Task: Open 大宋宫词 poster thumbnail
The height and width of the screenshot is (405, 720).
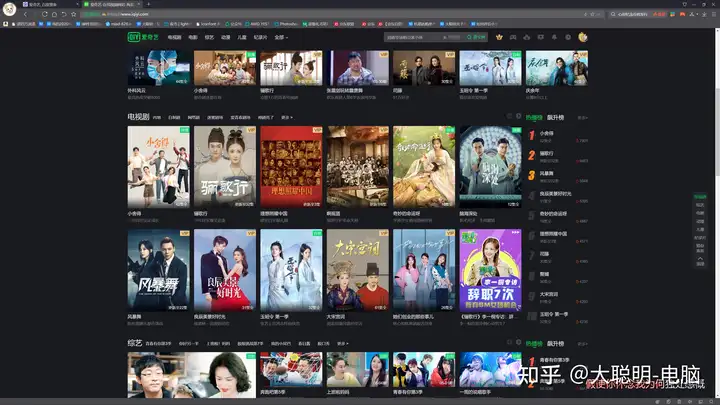Action: tap(358, 270)
